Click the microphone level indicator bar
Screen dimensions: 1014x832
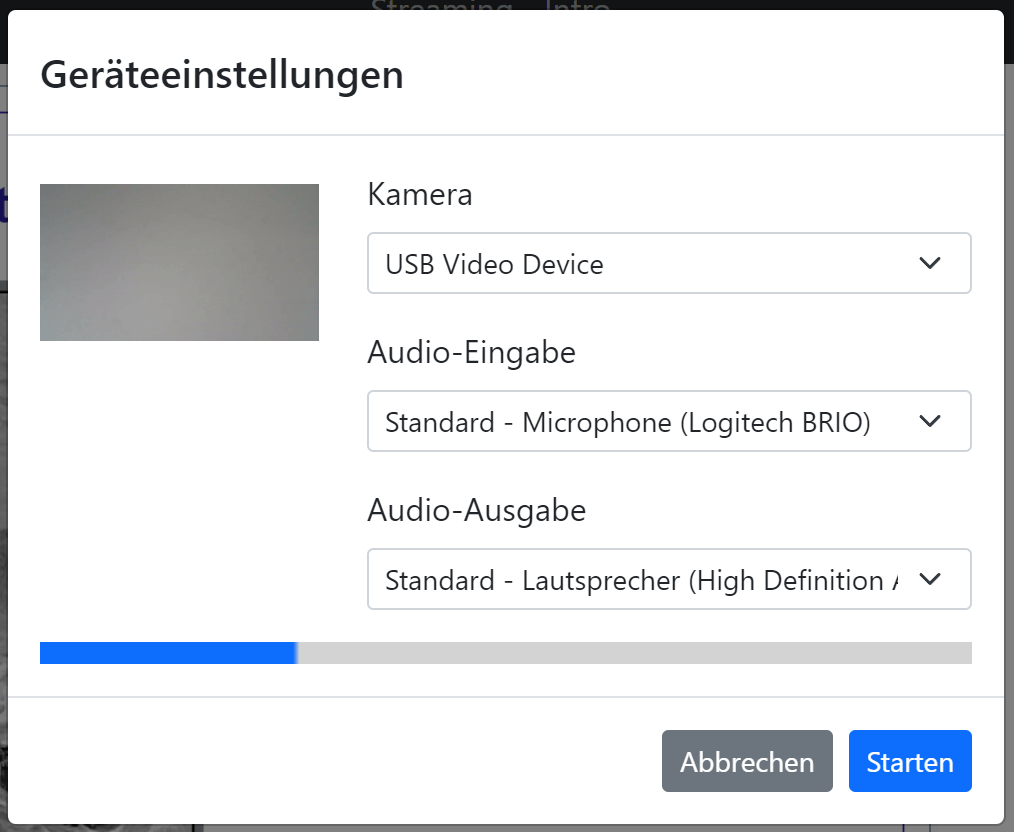(505, 651)
